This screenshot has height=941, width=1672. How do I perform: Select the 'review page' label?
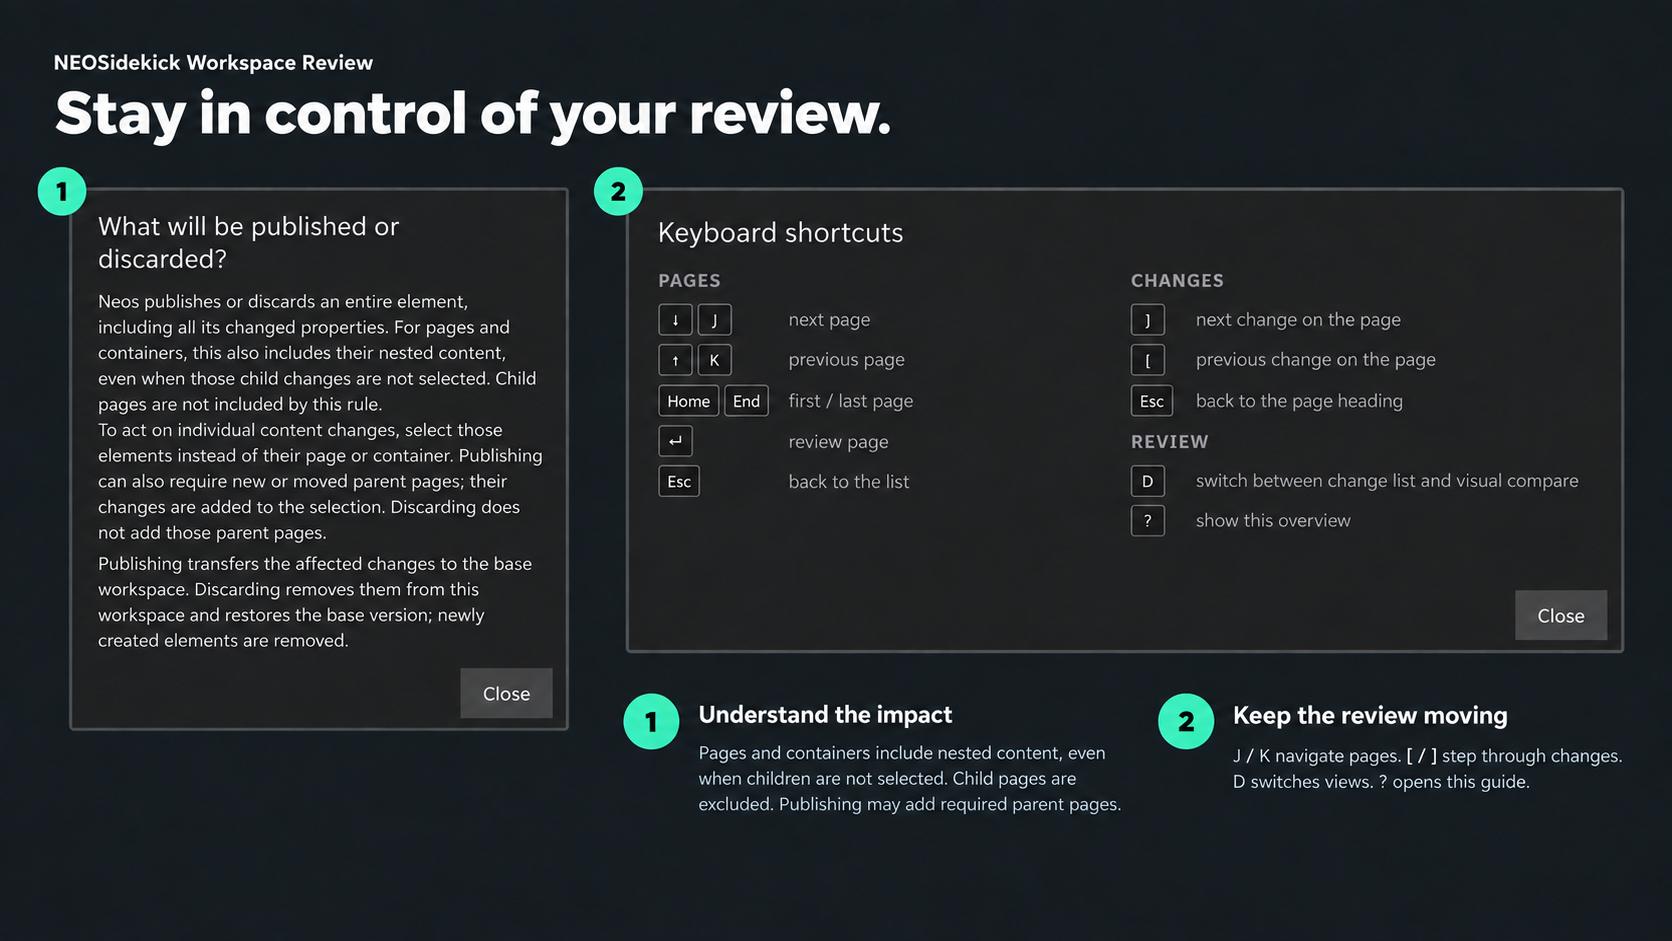(838, 442)
